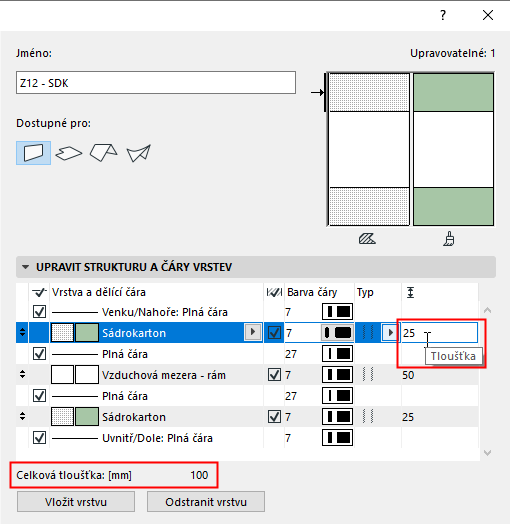Close the composite settings dialog
This screenshot has height=524, width=510.
click(x=488, y=15)
